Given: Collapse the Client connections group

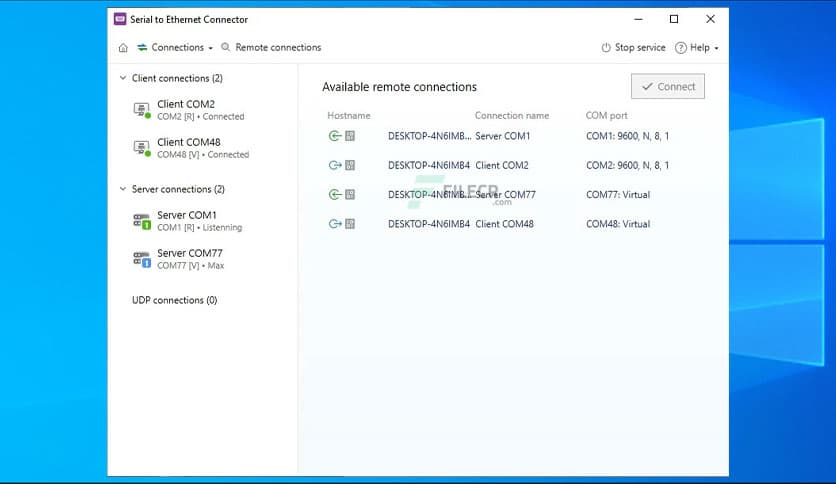Looking at the screenshot, I should tap(123, 78).
